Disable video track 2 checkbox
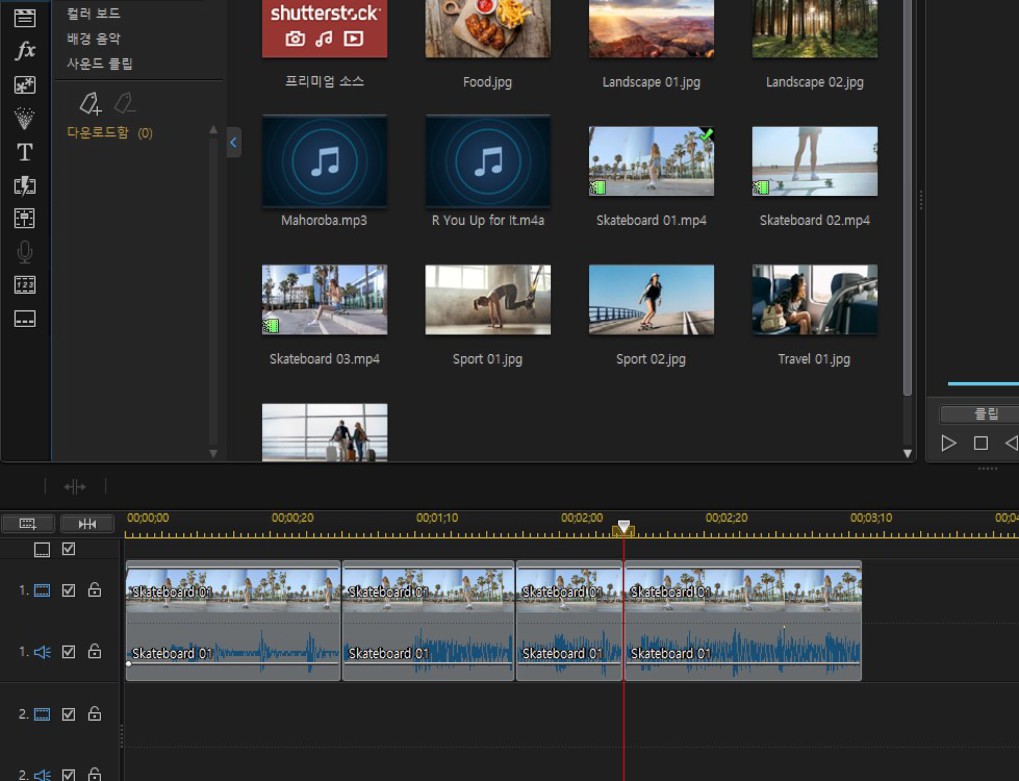The height and width of the screenshot is (781, 1019). click(x=68, y=714)
